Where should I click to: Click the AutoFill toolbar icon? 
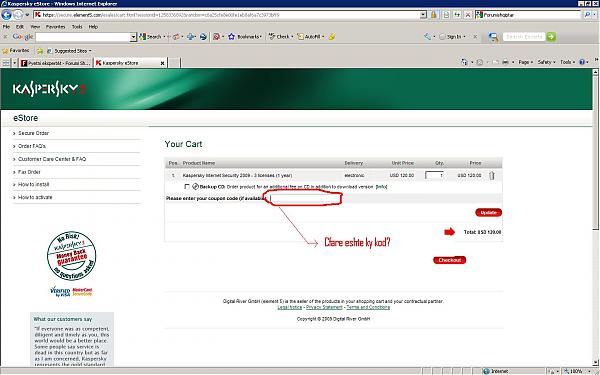(x=301, y=37)
